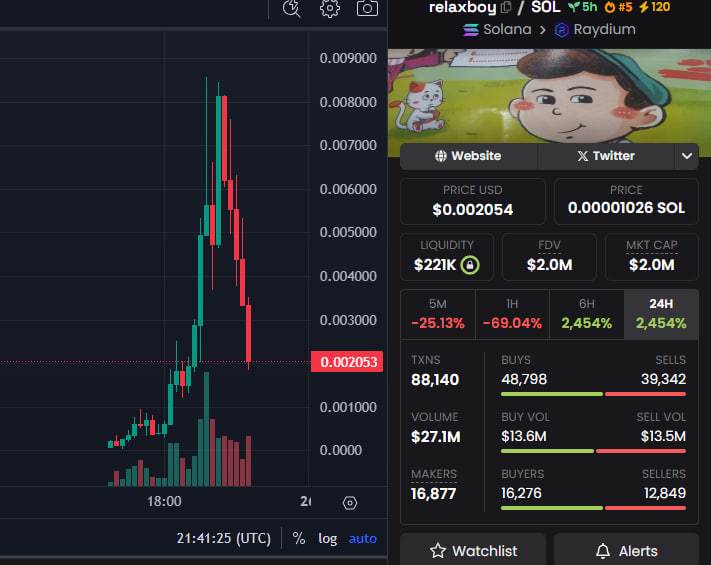Toggle percentage scale on the chart
The width and height of the screenshot is (711, 565).
tap(299, 538)
